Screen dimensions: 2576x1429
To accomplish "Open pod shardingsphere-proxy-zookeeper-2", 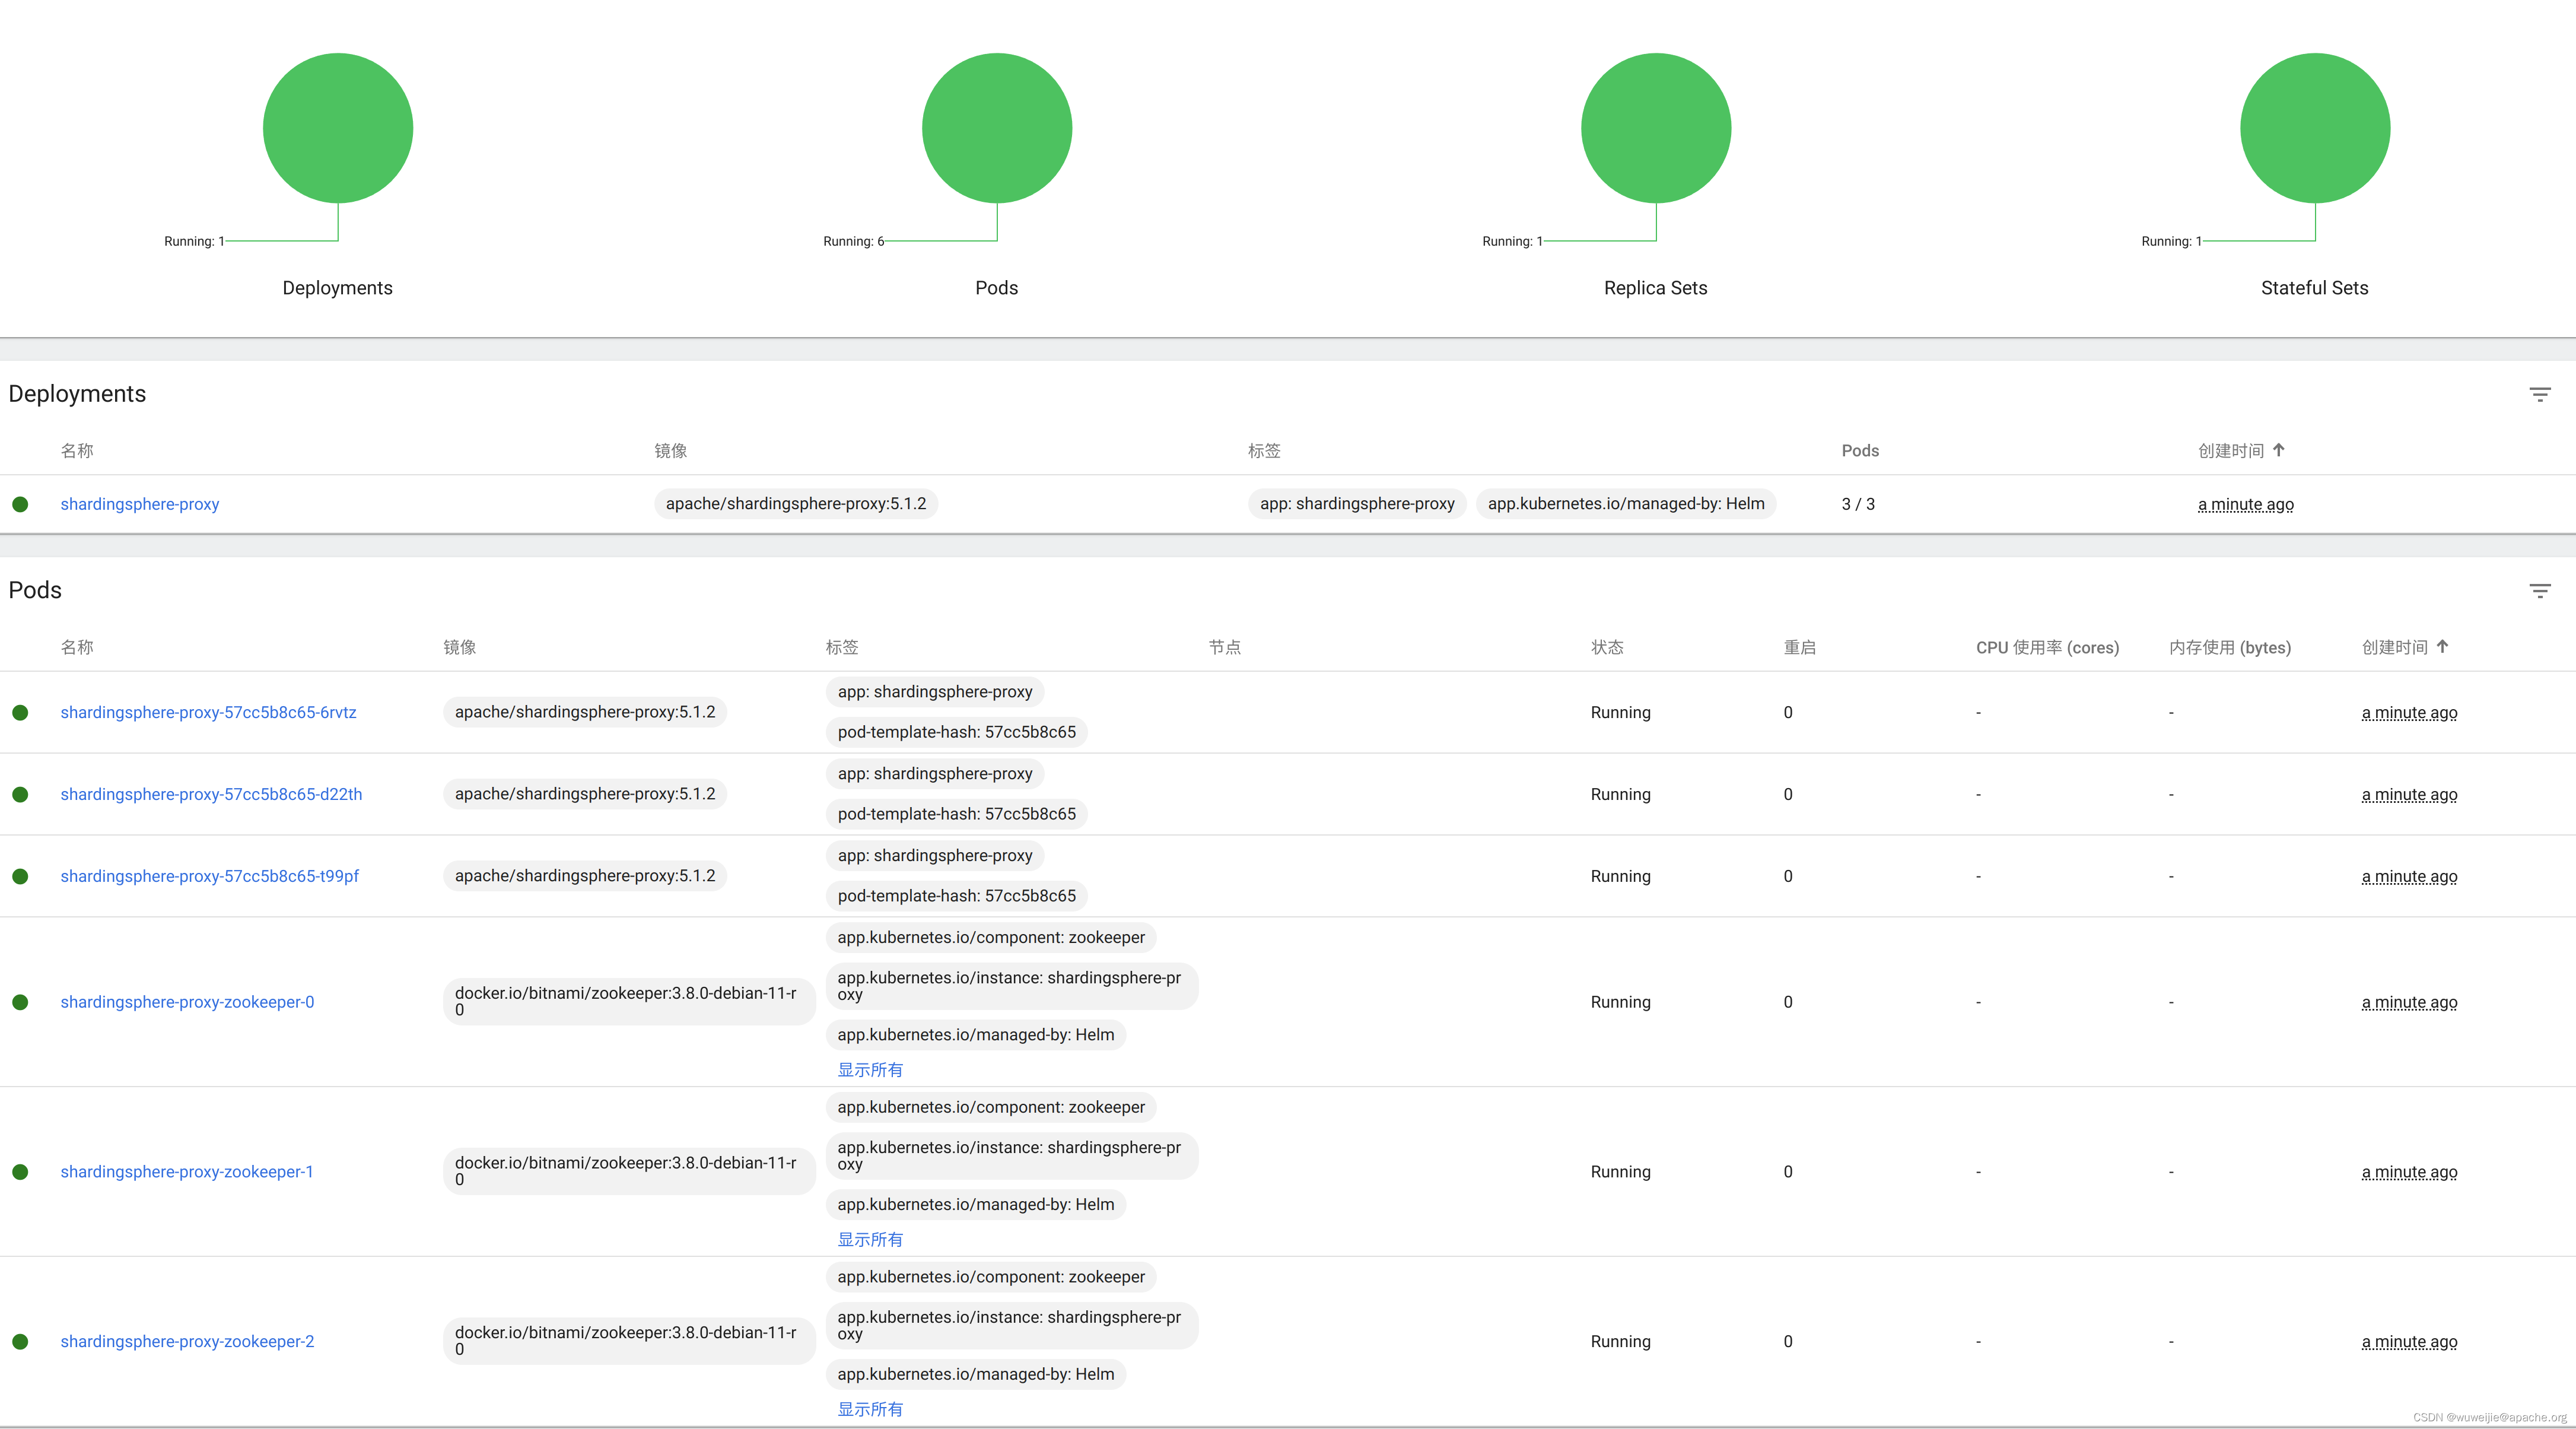I will click(187, 1342).
